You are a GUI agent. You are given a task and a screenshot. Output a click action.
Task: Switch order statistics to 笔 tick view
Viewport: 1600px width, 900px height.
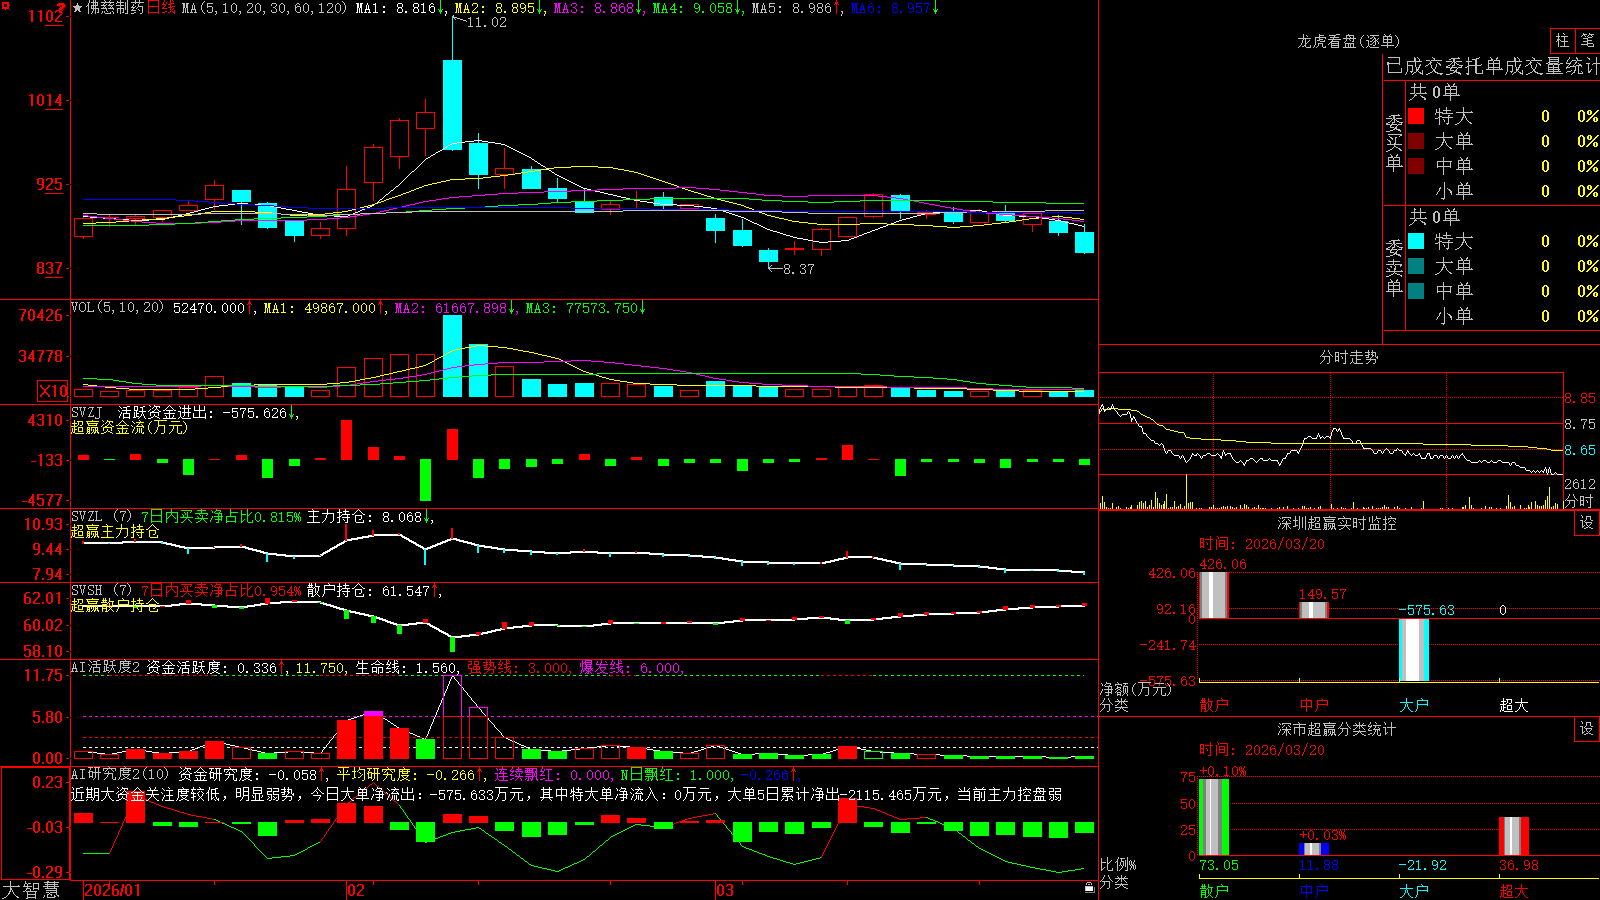tap(1587, 41)
